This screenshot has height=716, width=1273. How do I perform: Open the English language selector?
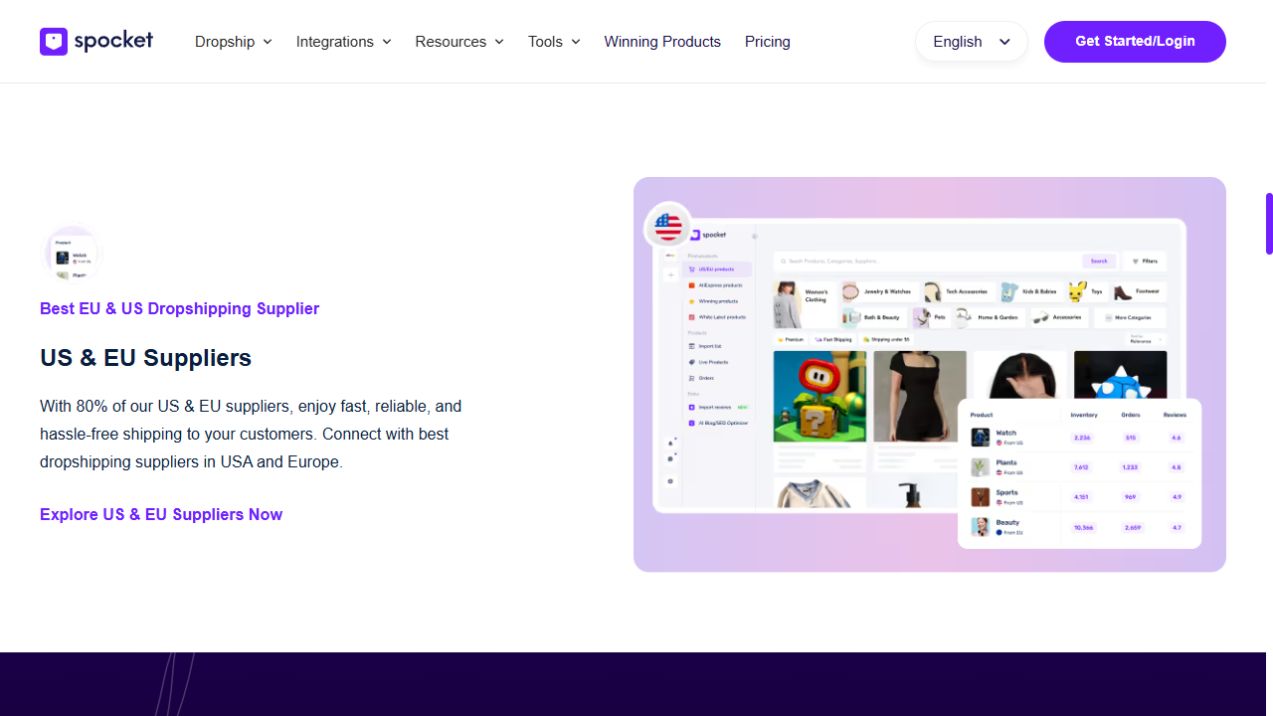click(971, 42)
